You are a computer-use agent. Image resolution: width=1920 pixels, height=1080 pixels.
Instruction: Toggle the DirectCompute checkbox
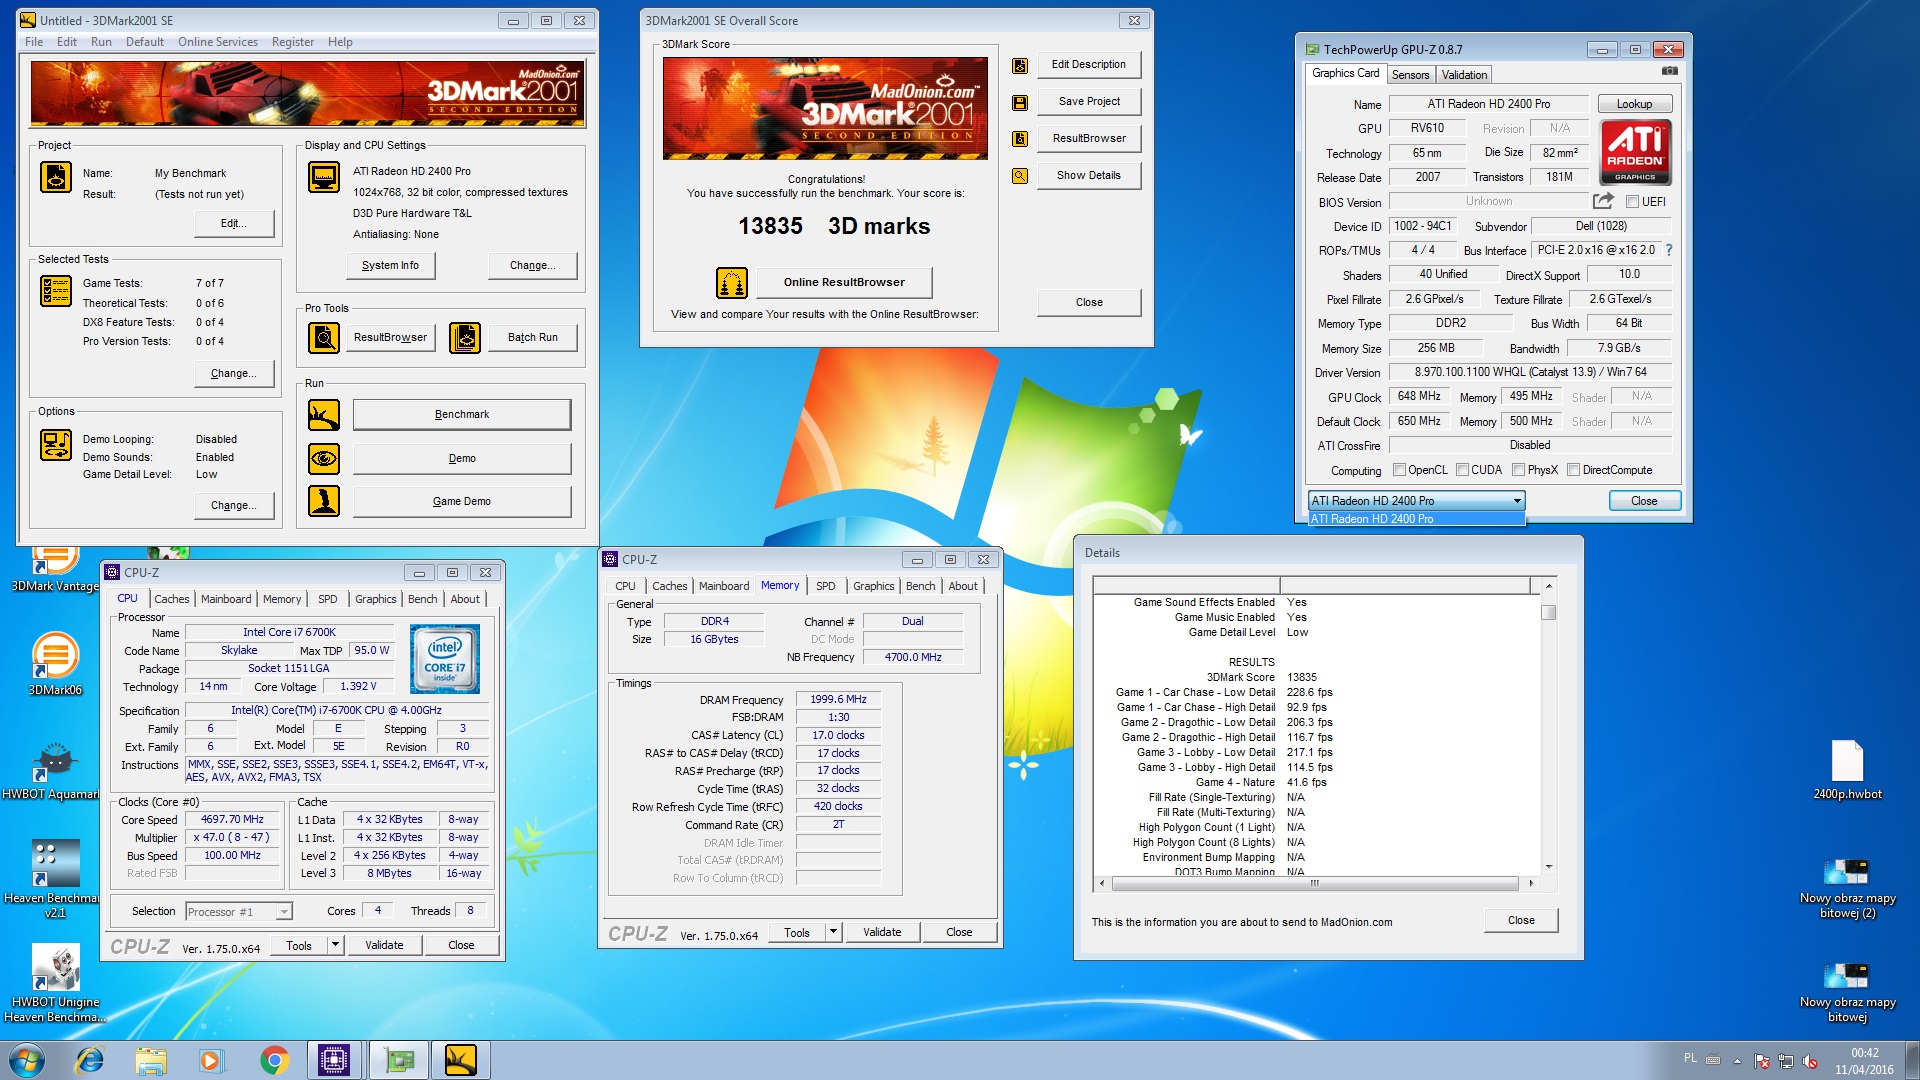[1573, 470]
